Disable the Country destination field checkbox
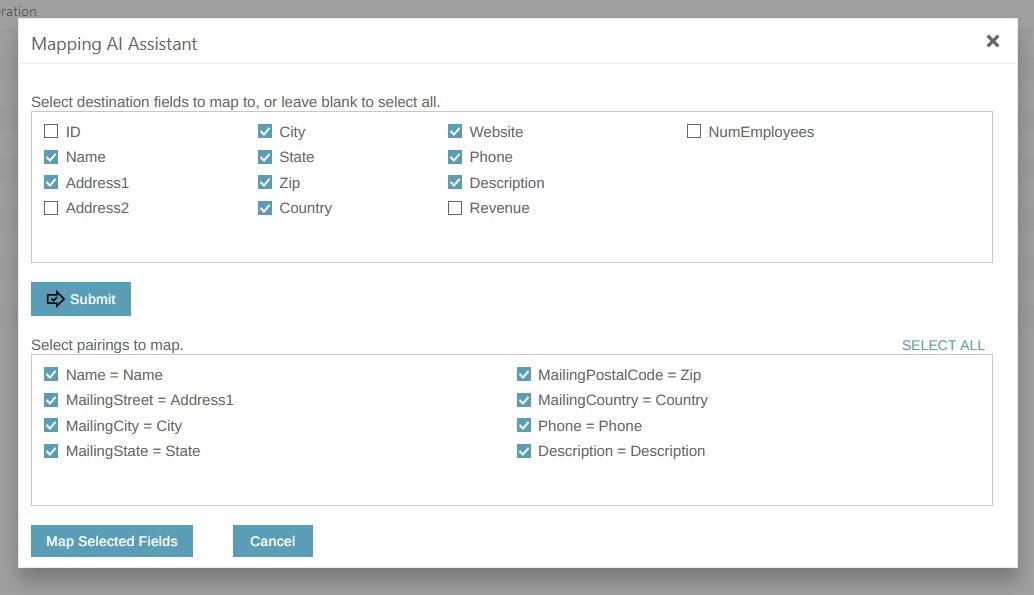 (x=266, y=207)
